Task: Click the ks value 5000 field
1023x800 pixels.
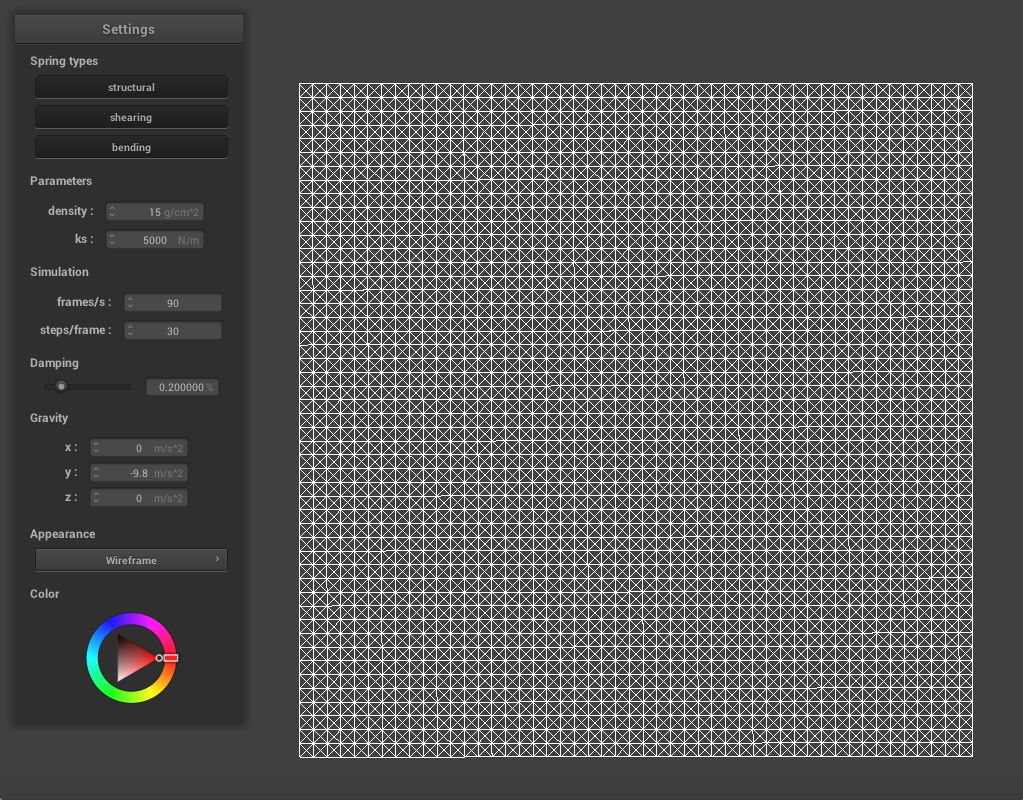Action: (156, 240)
